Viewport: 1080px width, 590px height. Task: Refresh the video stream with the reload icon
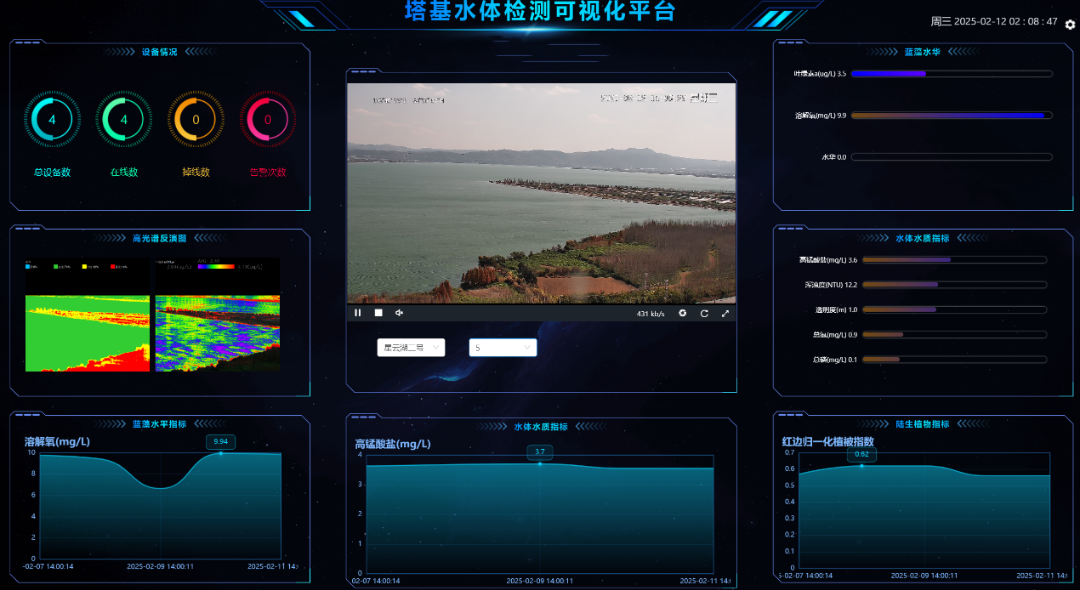[704, 313]
